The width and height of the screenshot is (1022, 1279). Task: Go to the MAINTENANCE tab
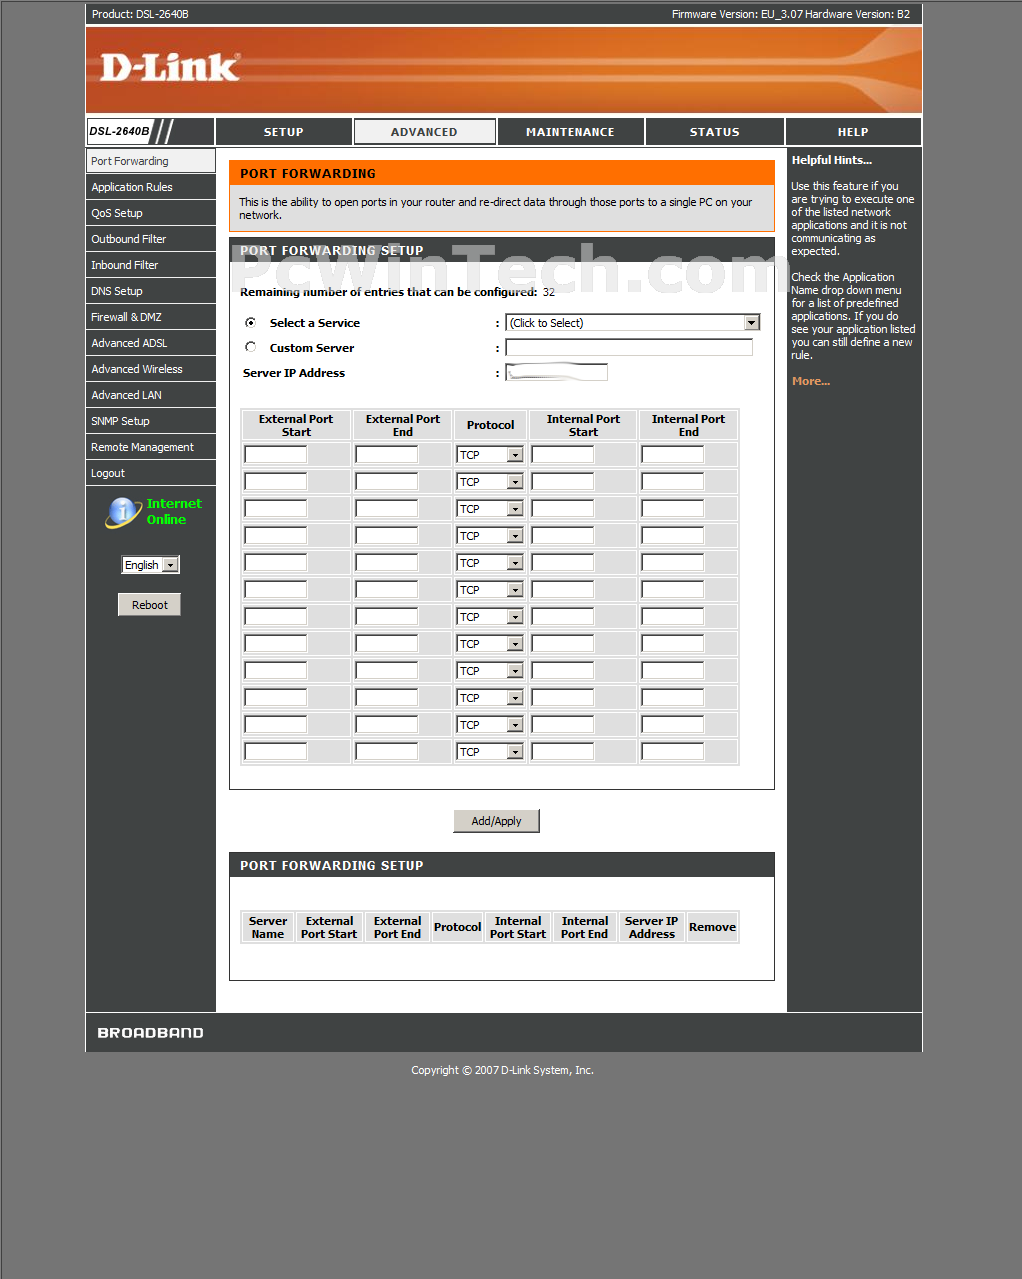coord(570,132)
